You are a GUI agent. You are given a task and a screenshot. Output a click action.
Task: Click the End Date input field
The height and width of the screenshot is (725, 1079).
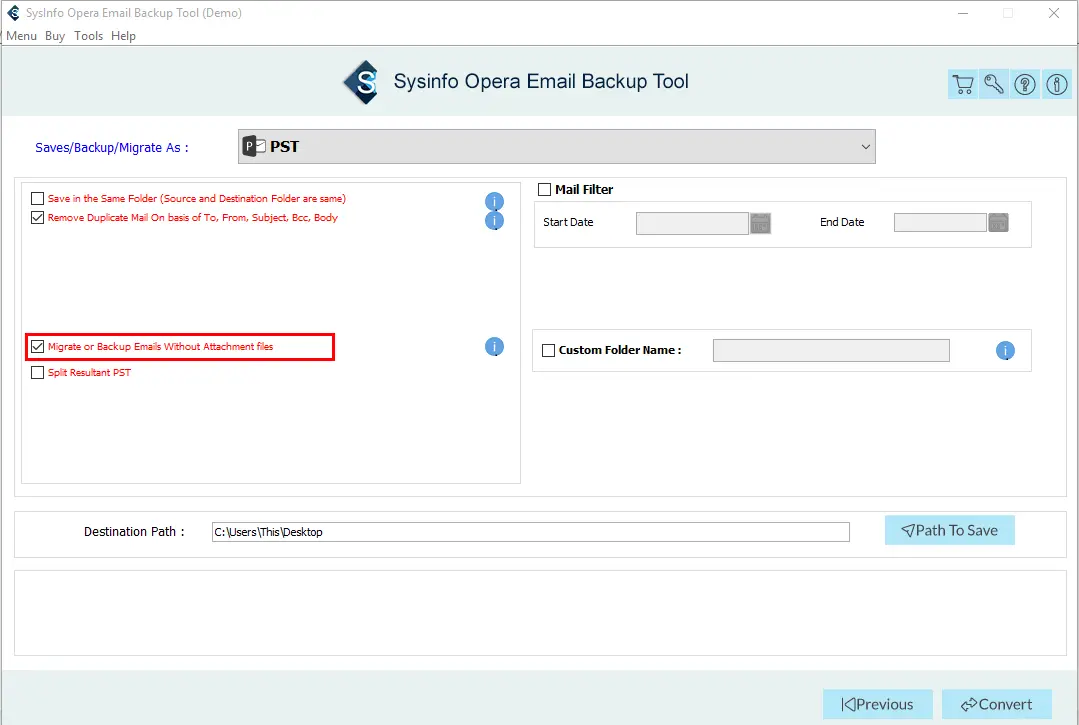coord(940,222)
